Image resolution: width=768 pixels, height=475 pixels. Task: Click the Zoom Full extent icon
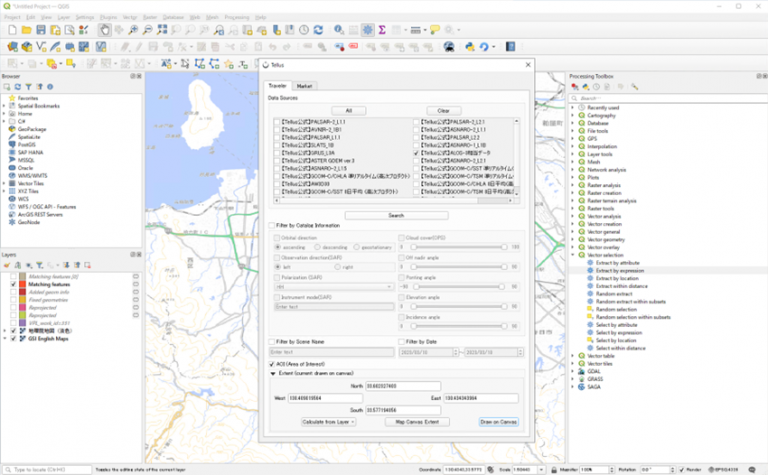point(162,30)
